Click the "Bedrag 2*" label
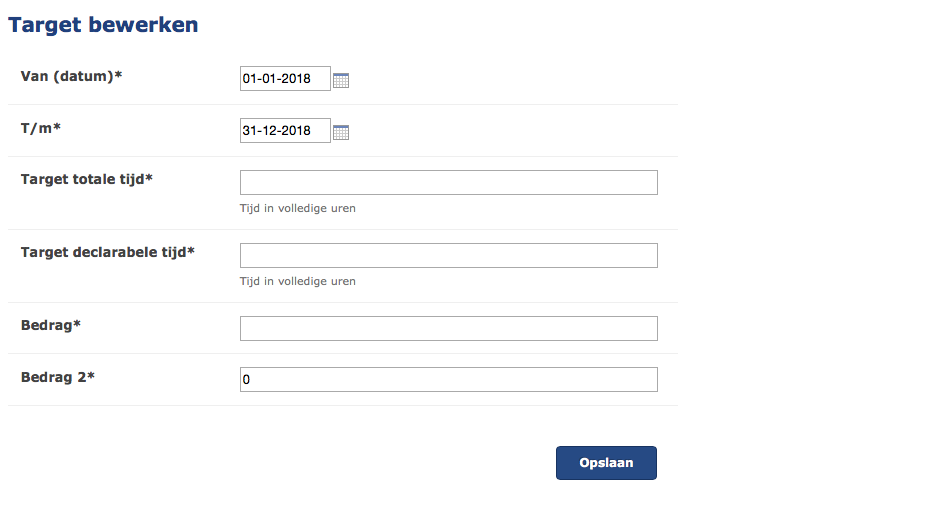The width and height of the screenshot is (931, 512). 57,377
